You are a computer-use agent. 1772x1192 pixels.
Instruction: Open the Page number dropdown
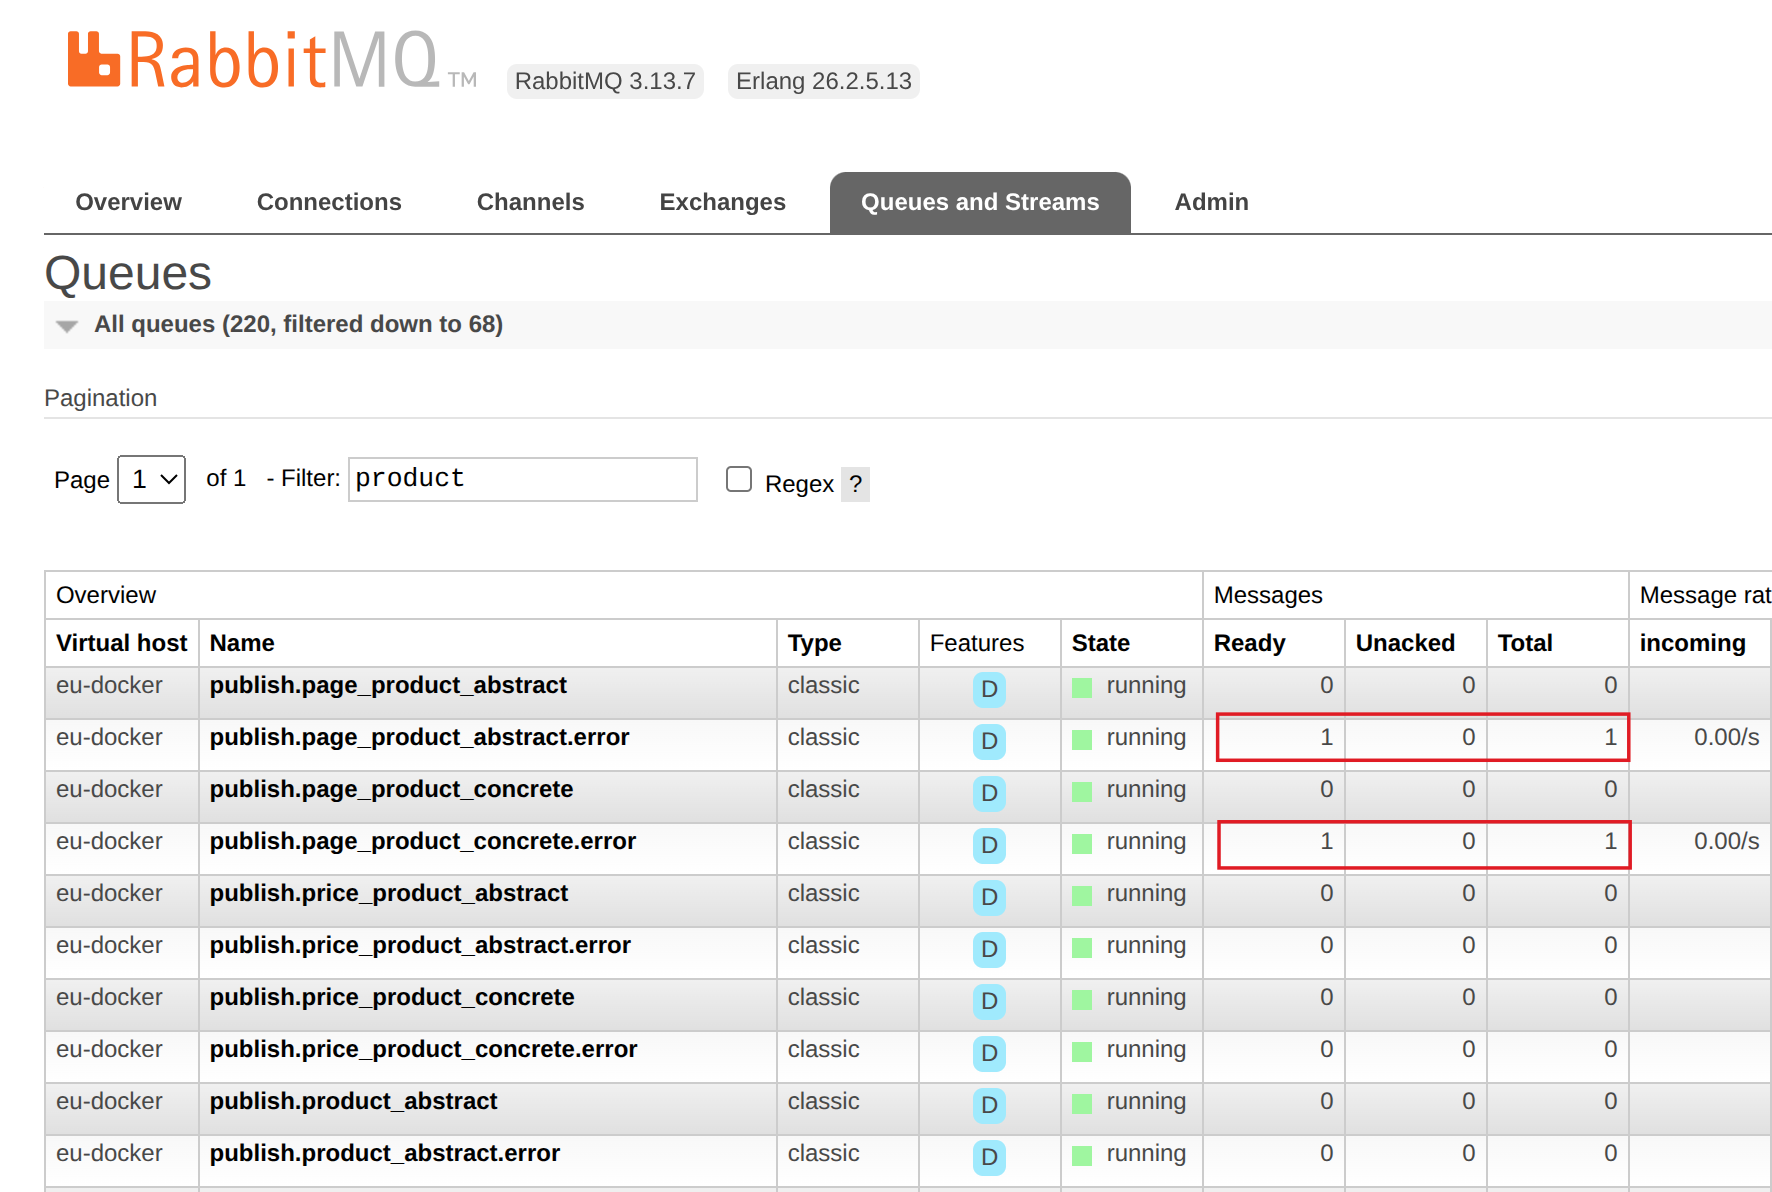click(x=152, y=479)
